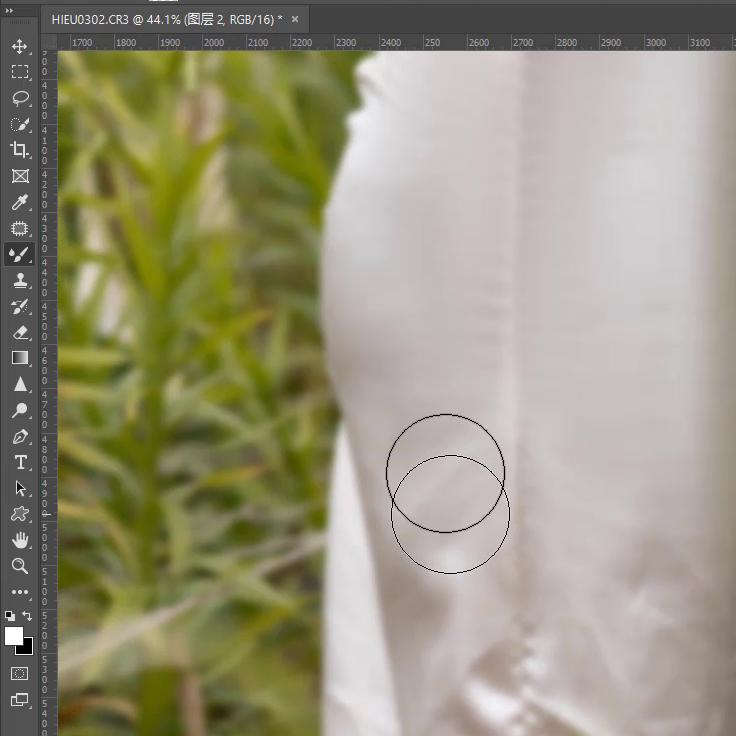Open the Edit Toolbar three-dots menu
This screenshot has width=736, height=736.
point(19,592)
